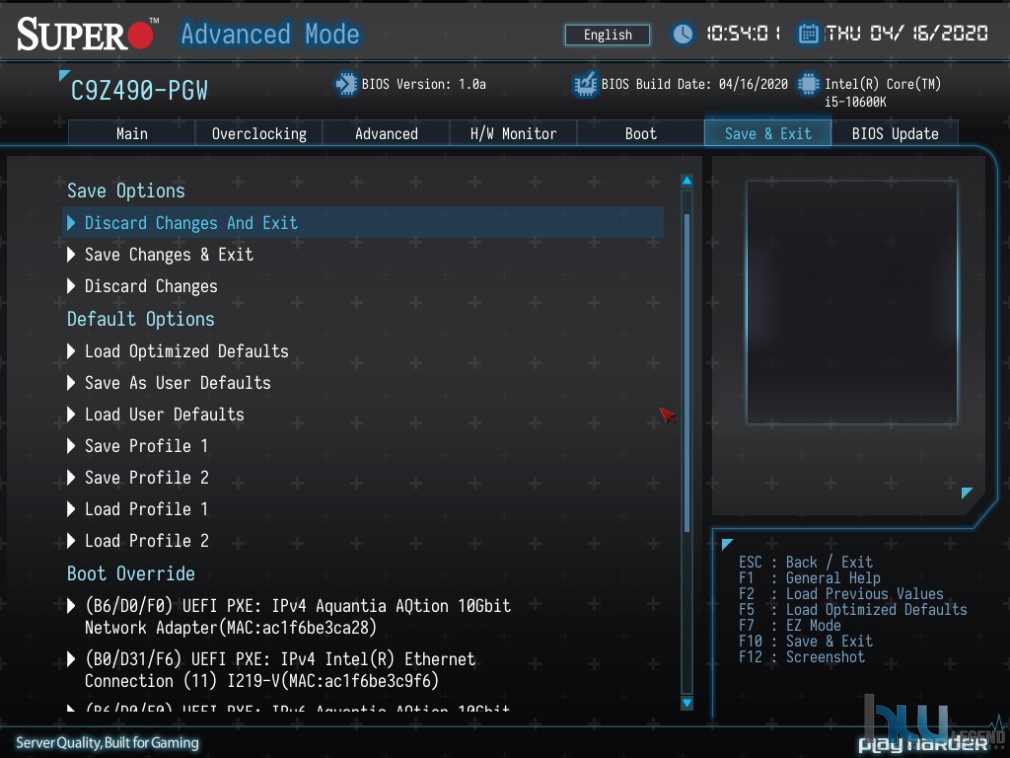1010x758 pixels.
Task: Click arrow beside Load User Defaults
Action: (71, 414)
